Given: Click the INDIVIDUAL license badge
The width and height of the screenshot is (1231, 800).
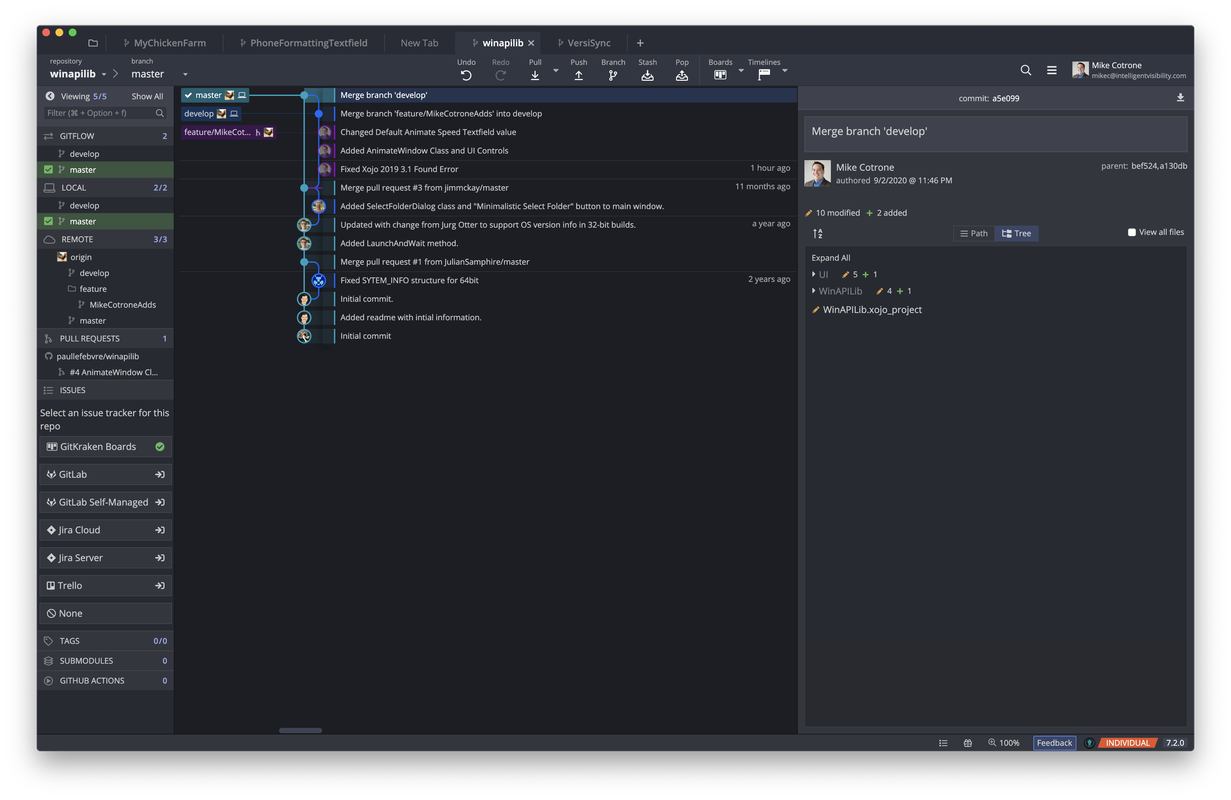Looking at the screenshot, I should coord(1128,743).
